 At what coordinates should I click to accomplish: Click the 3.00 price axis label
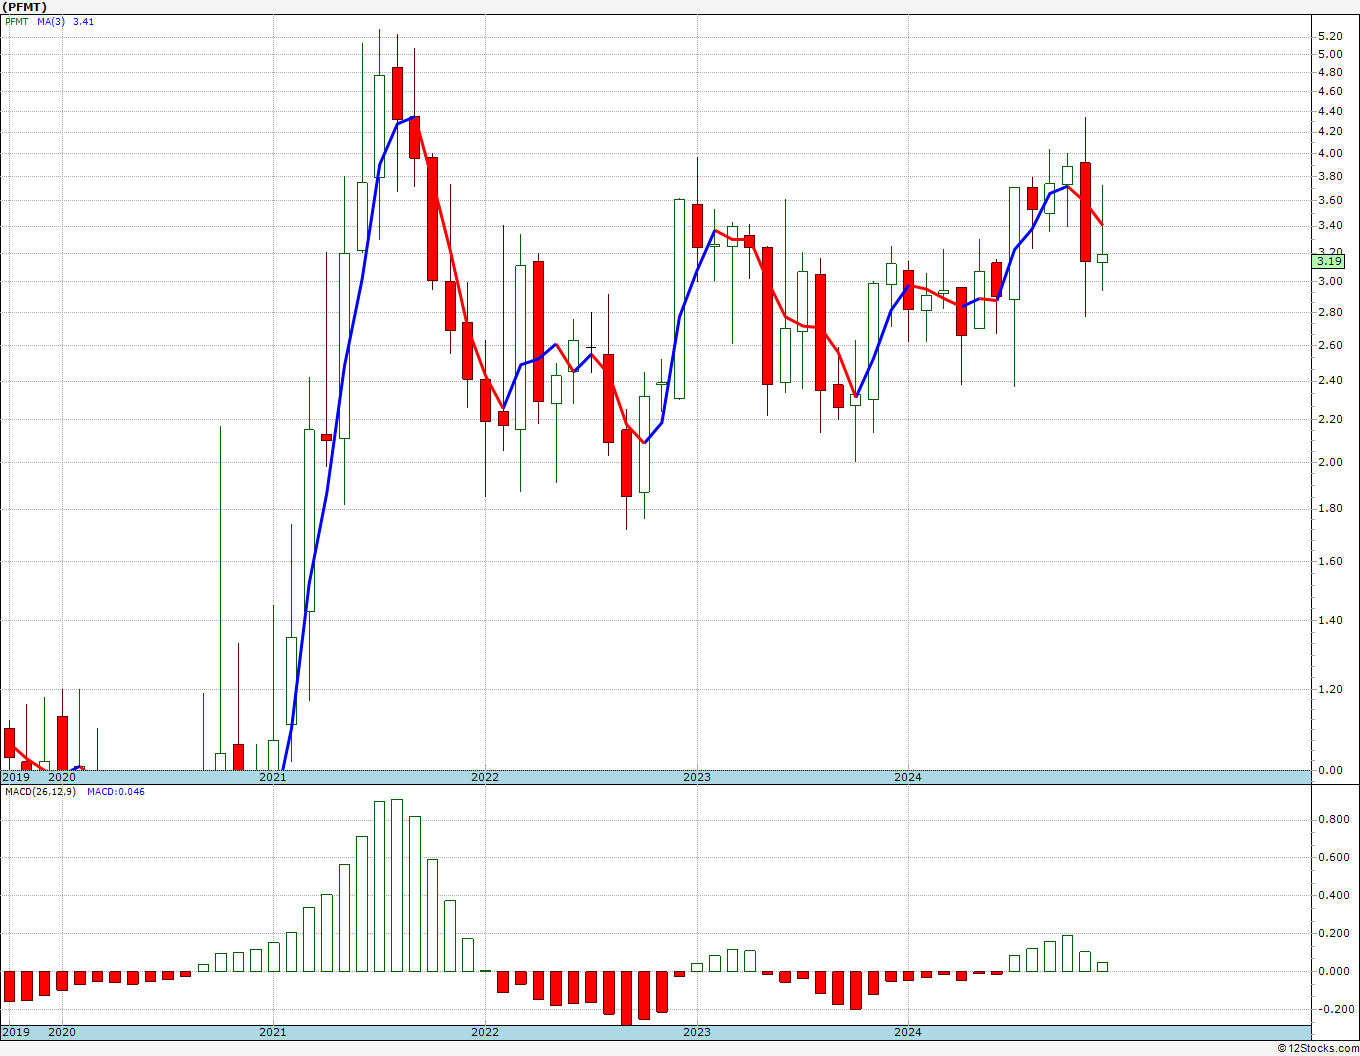(x=1330, y=281)
